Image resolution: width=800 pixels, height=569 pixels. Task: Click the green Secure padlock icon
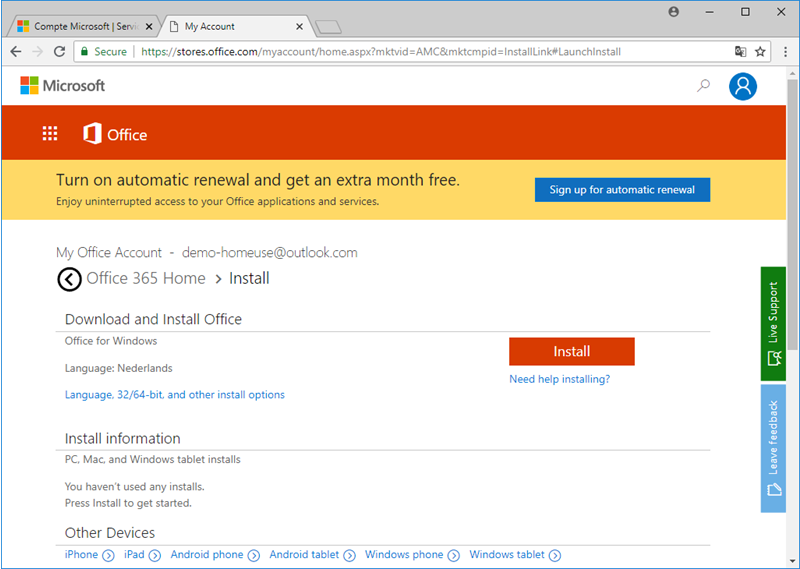pyautogui.click(x=84, y=52)
